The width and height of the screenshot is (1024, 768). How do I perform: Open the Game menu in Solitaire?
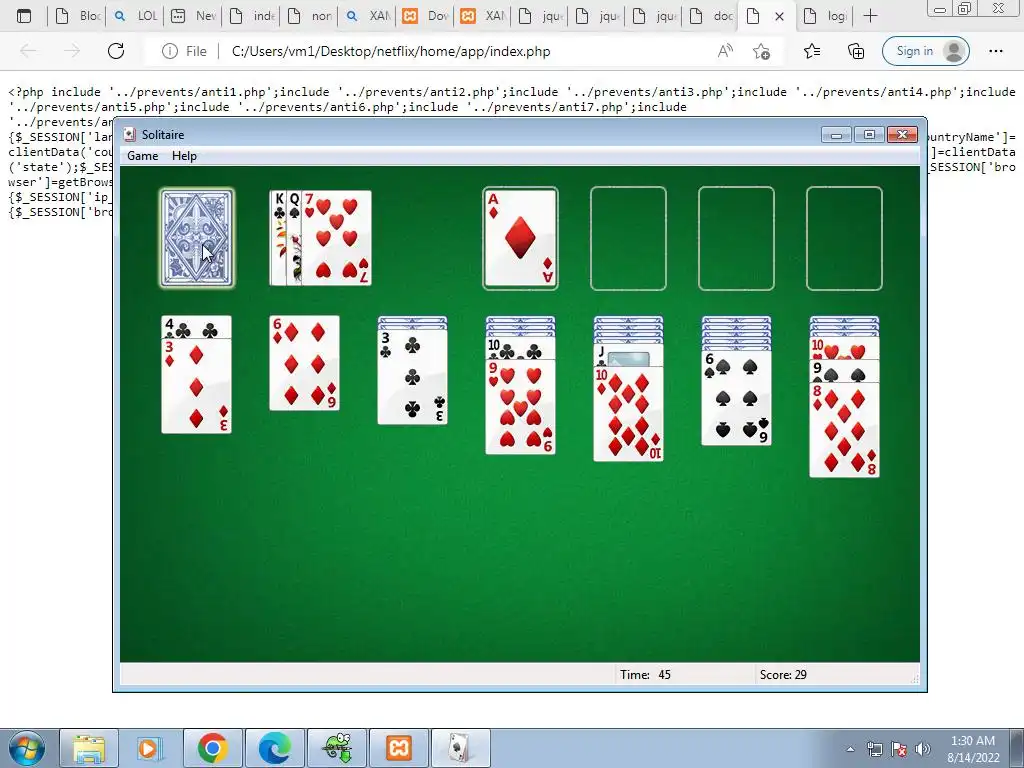point(142,156)
